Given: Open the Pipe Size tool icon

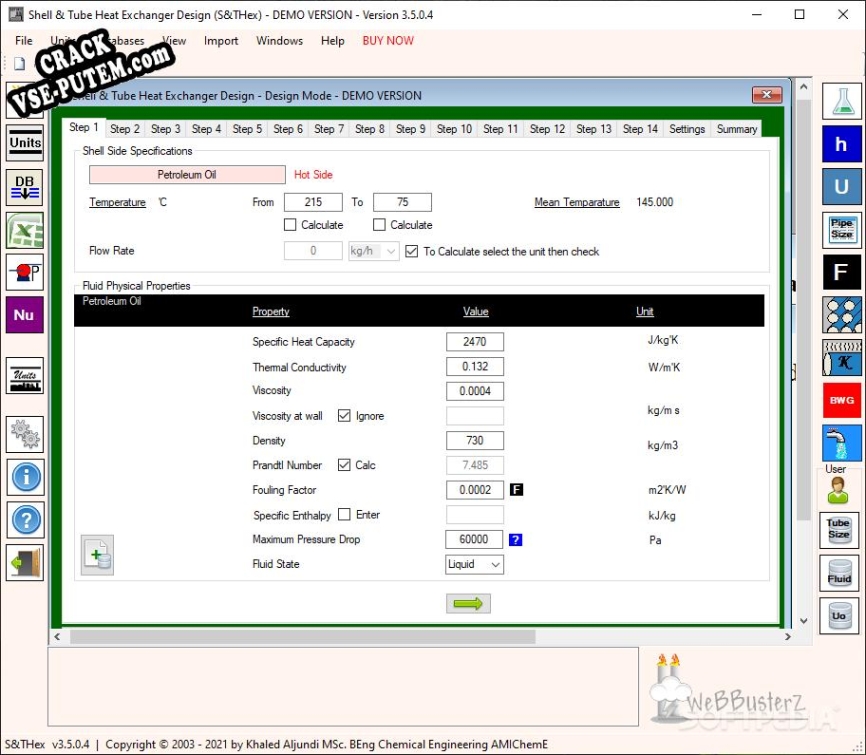Looking at the screenshot, I should [x=841, y=230].
